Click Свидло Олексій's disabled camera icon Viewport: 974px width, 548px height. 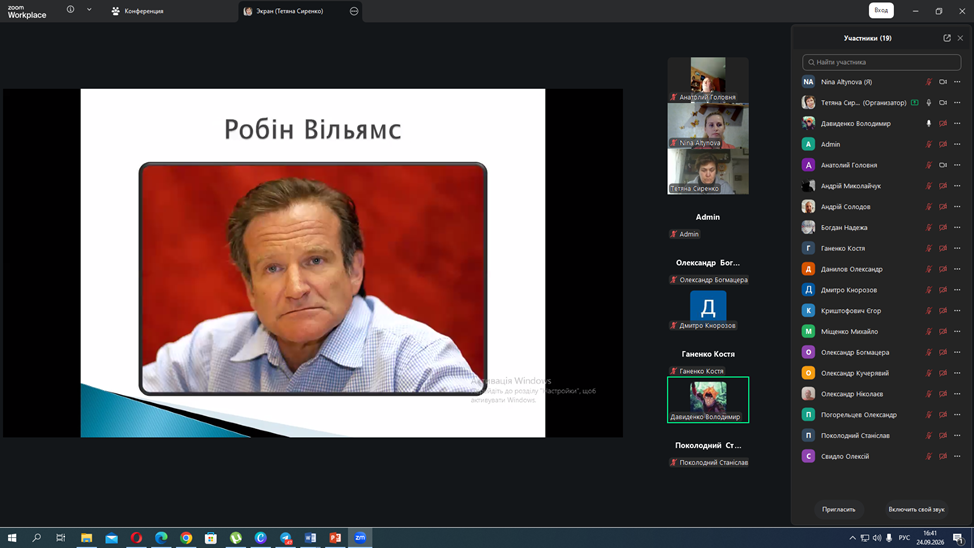pos(943,457)
